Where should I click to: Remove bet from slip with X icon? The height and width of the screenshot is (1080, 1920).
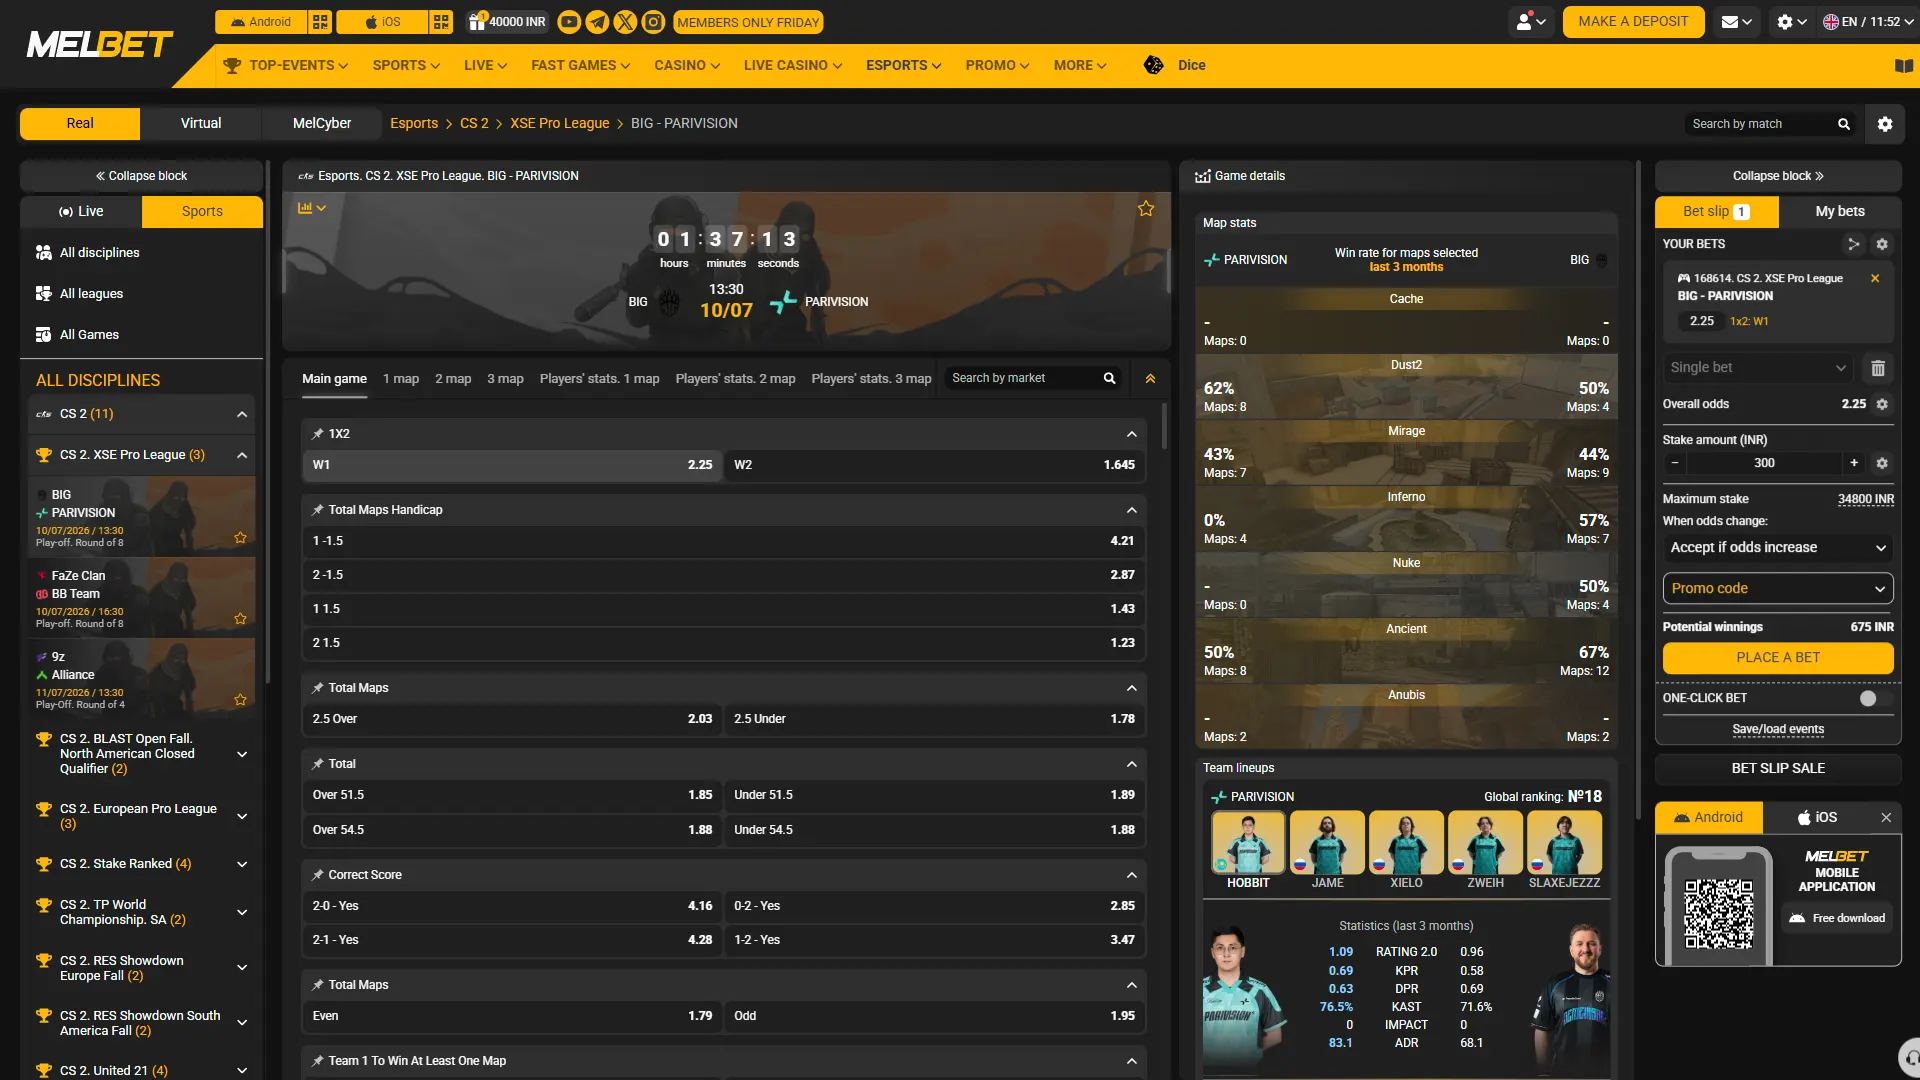pos(1875,279)
